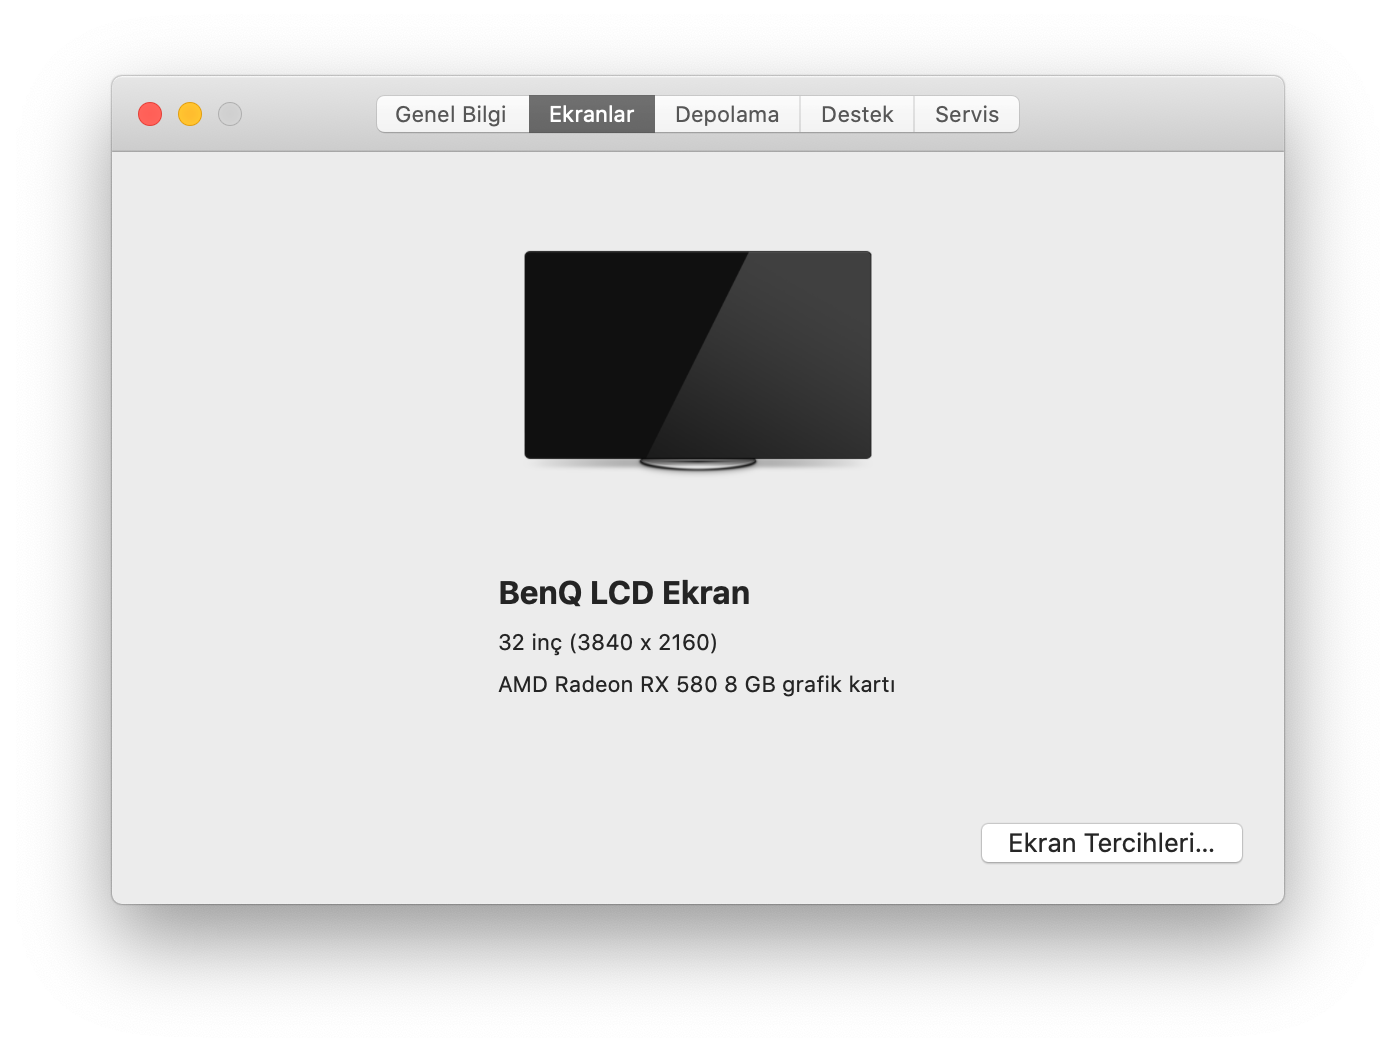Switch to the Genel Bilgi tab
The image size is (1396, 1052).
[x=452, y=114]
